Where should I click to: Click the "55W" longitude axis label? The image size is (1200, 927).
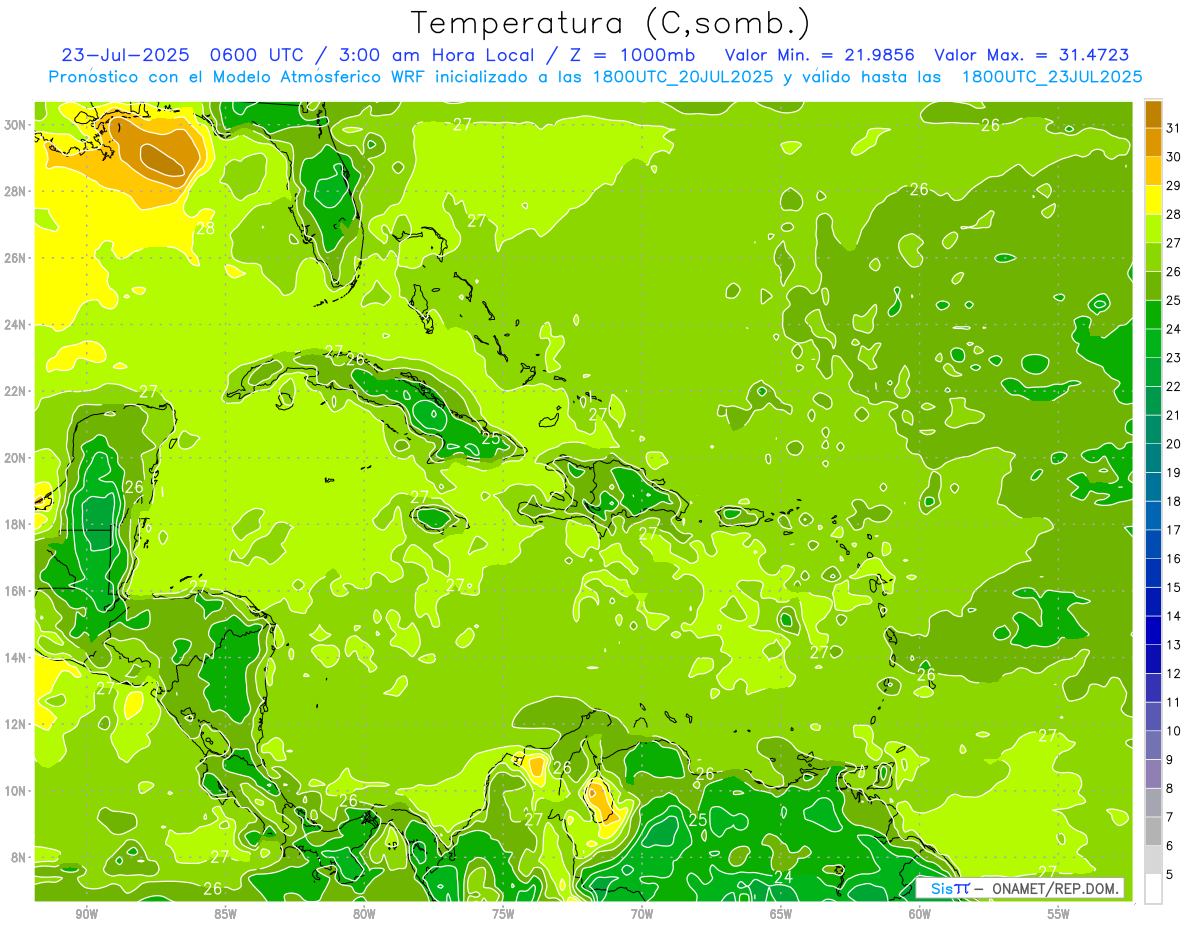(x=1059, y=914)
